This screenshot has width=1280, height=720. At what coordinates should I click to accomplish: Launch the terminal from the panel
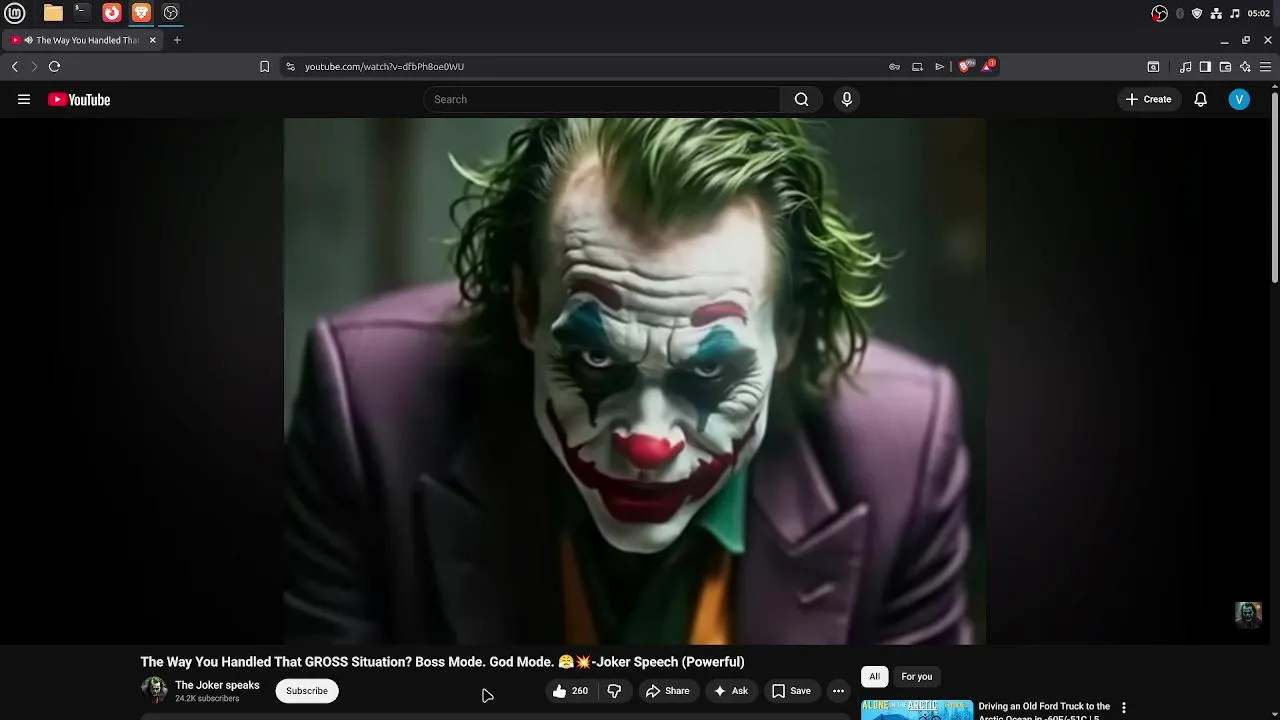(82, 13)
